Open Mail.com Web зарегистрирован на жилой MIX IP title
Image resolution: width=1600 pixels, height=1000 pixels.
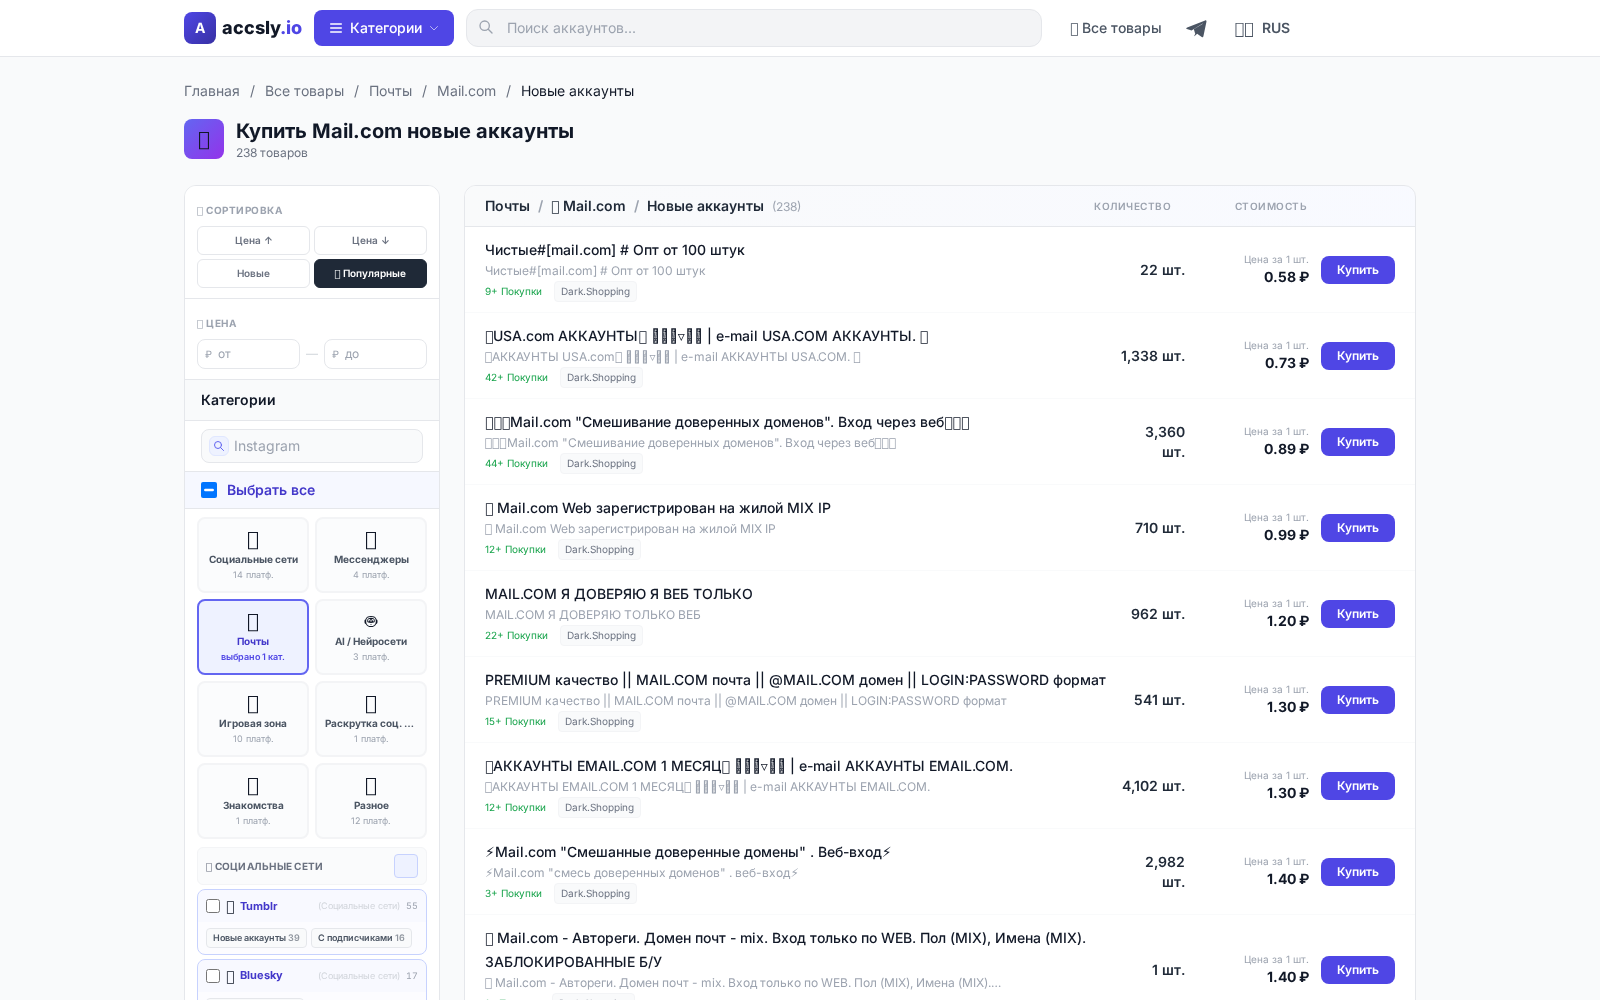click(x=658, y=508)
